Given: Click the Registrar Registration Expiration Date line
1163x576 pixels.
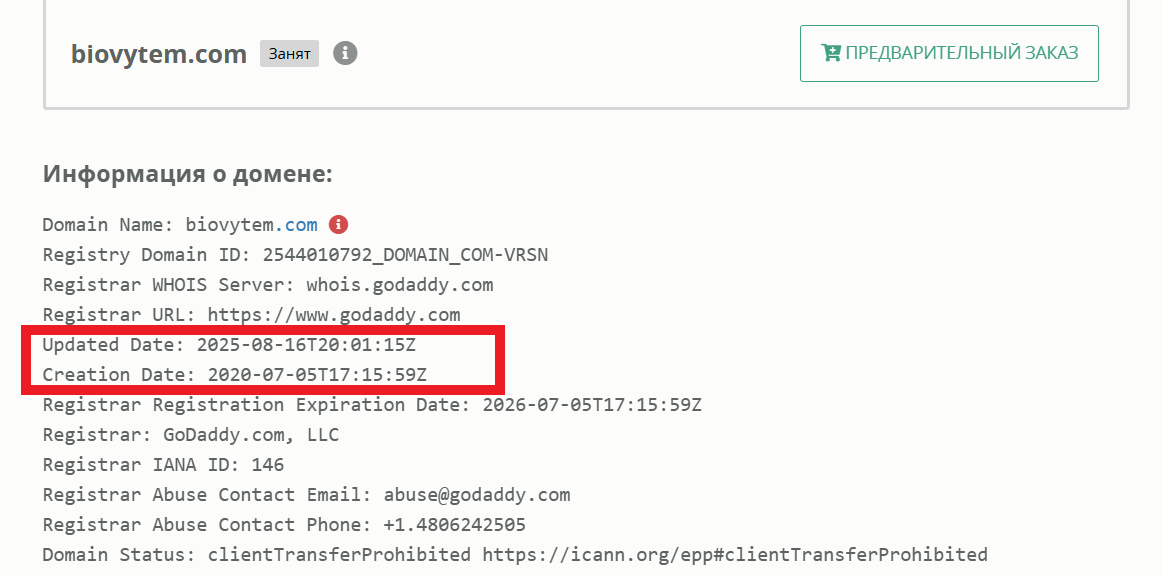Looking at the screenshot, I should tap(372, 405).
